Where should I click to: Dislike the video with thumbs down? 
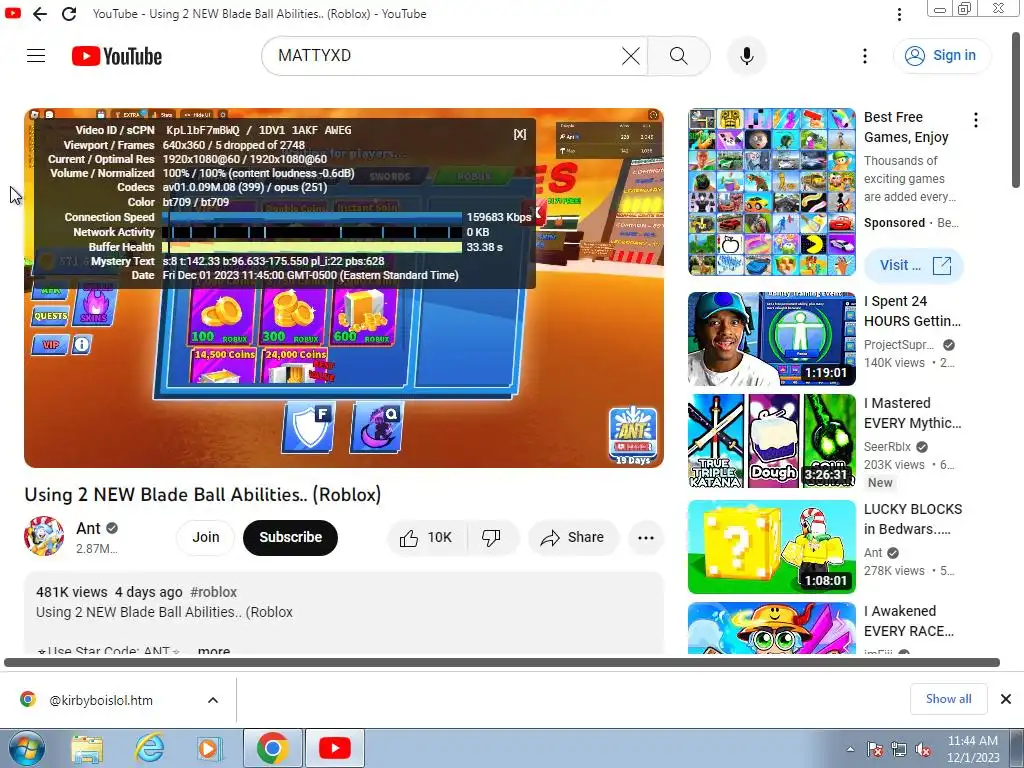492,537
